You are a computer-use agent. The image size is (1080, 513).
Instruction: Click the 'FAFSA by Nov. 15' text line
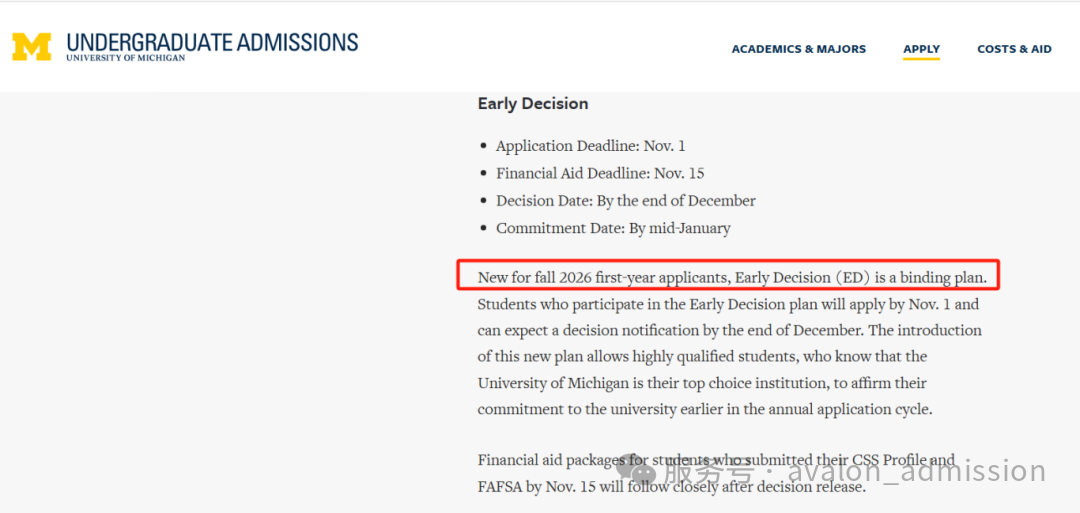point(670,488)
